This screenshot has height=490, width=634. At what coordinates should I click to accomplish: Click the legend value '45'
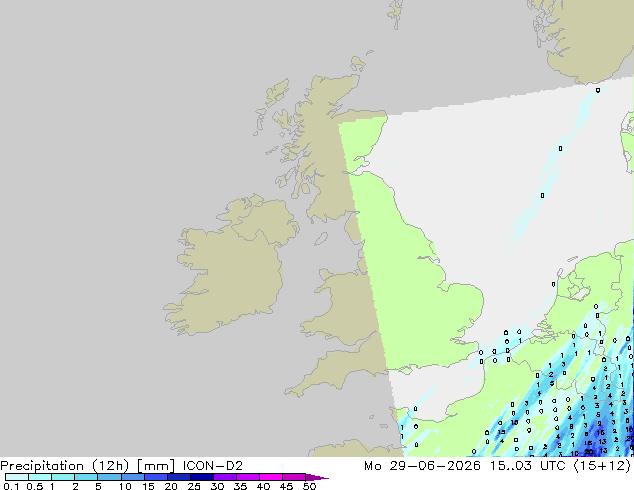pos(286,486)
